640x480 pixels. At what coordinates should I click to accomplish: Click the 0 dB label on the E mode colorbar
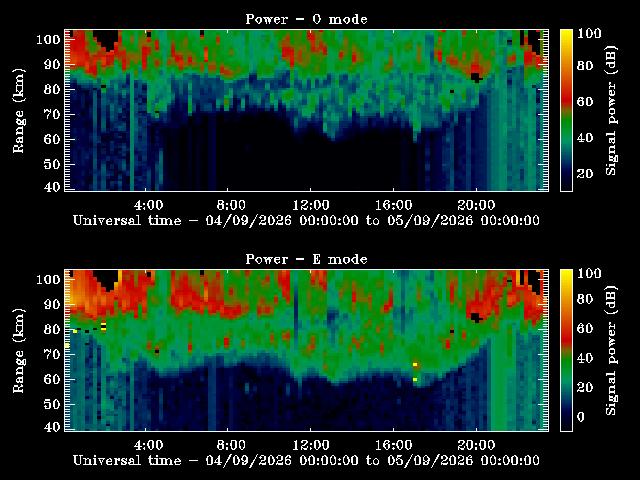pyautogui.click(x=581, y=417)
